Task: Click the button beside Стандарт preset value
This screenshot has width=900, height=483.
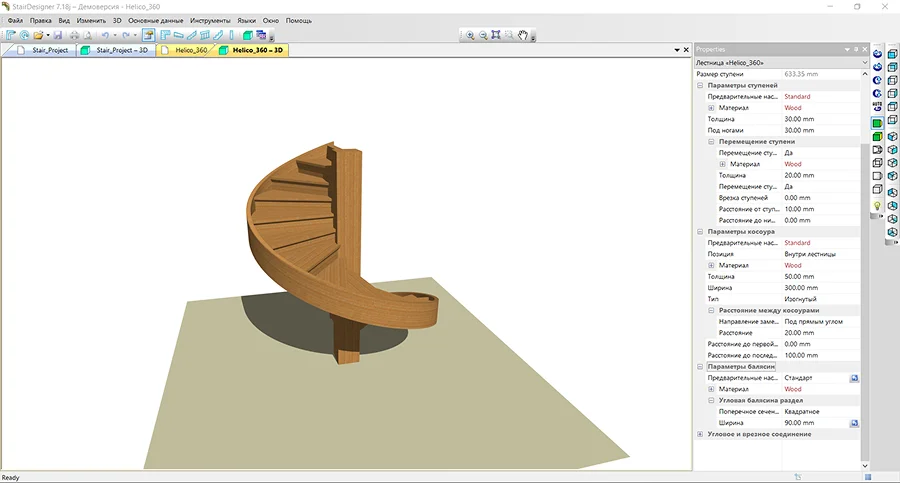Action: click(854, 378)
